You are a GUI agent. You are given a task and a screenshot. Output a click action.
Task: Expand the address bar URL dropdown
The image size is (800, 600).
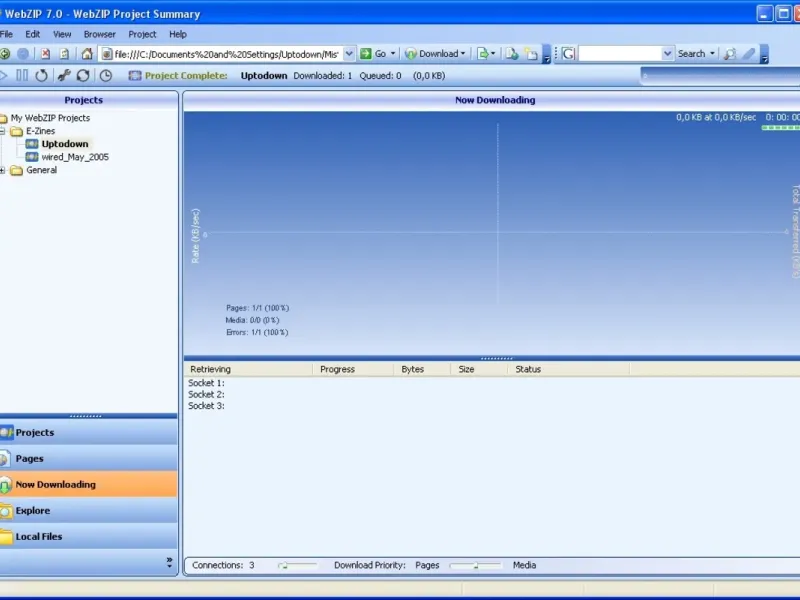349,54
